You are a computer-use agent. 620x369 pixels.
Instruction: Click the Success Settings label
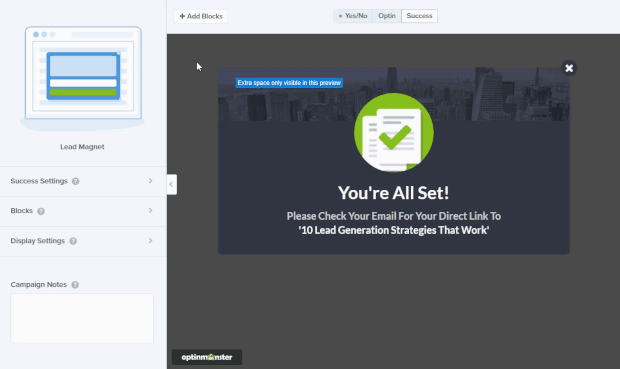tap(39, 181)
